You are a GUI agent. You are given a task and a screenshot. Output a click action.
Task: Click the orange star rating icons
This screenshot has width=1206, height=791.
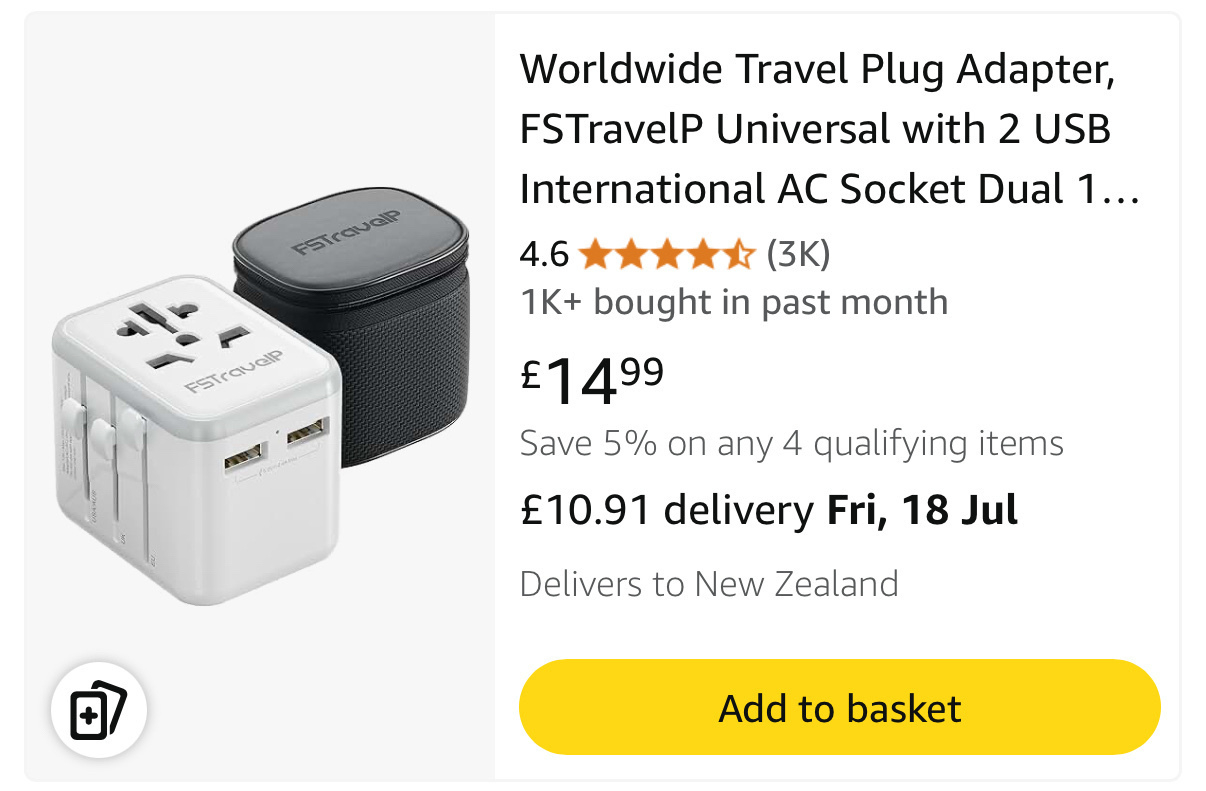(x=666, y=255)
